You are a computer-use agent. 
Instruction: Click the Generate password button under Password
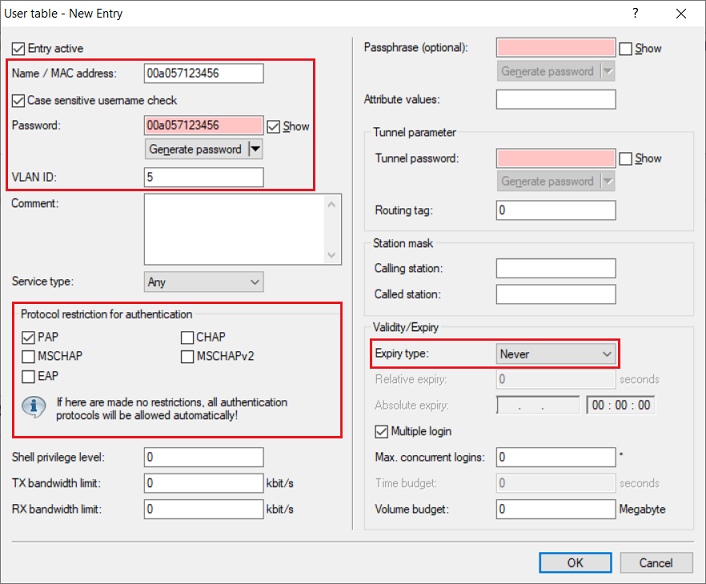coord(195,149)
